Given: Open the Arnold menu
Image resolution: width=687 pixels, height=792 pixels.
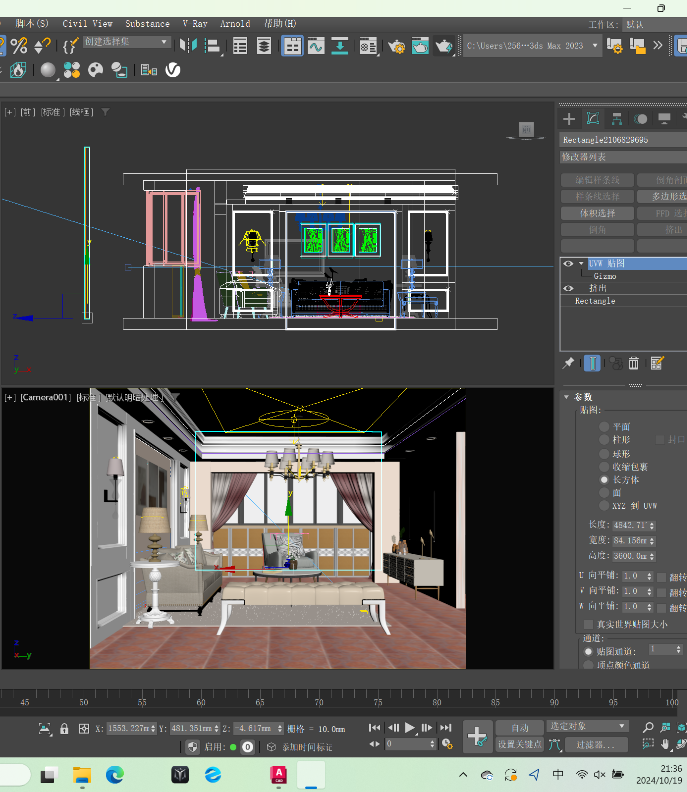Looking at the screenshot, I should point(235,23).
